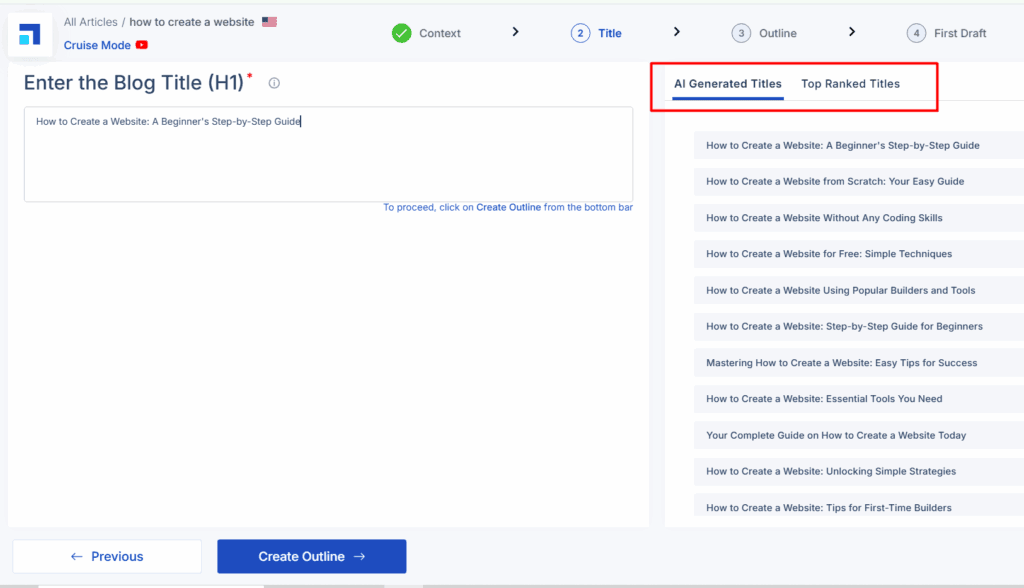Switch to the AI Generated Titles tab

[727, 84]
